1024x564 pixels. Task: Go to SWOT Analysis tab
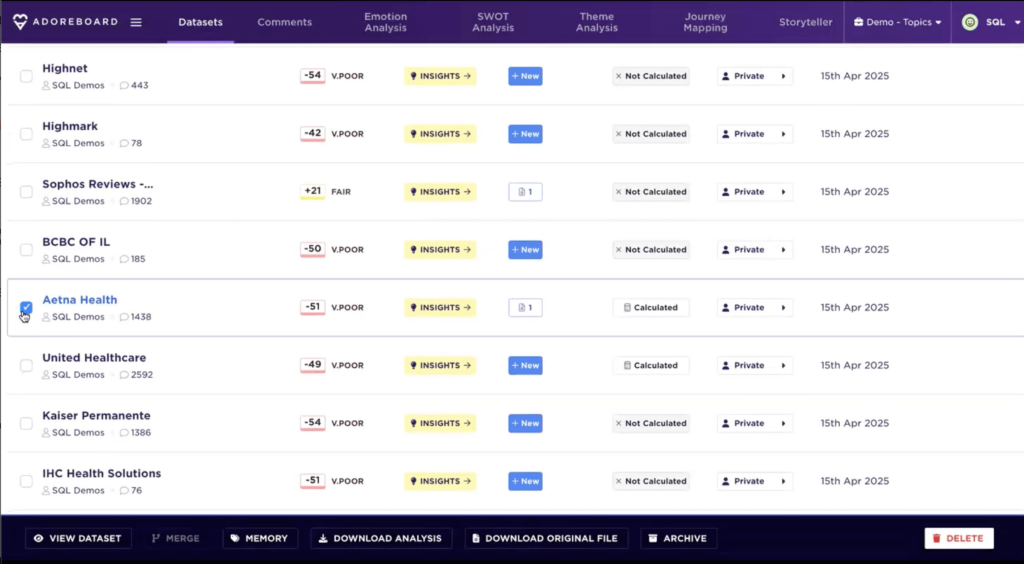[x=493, y=22]
